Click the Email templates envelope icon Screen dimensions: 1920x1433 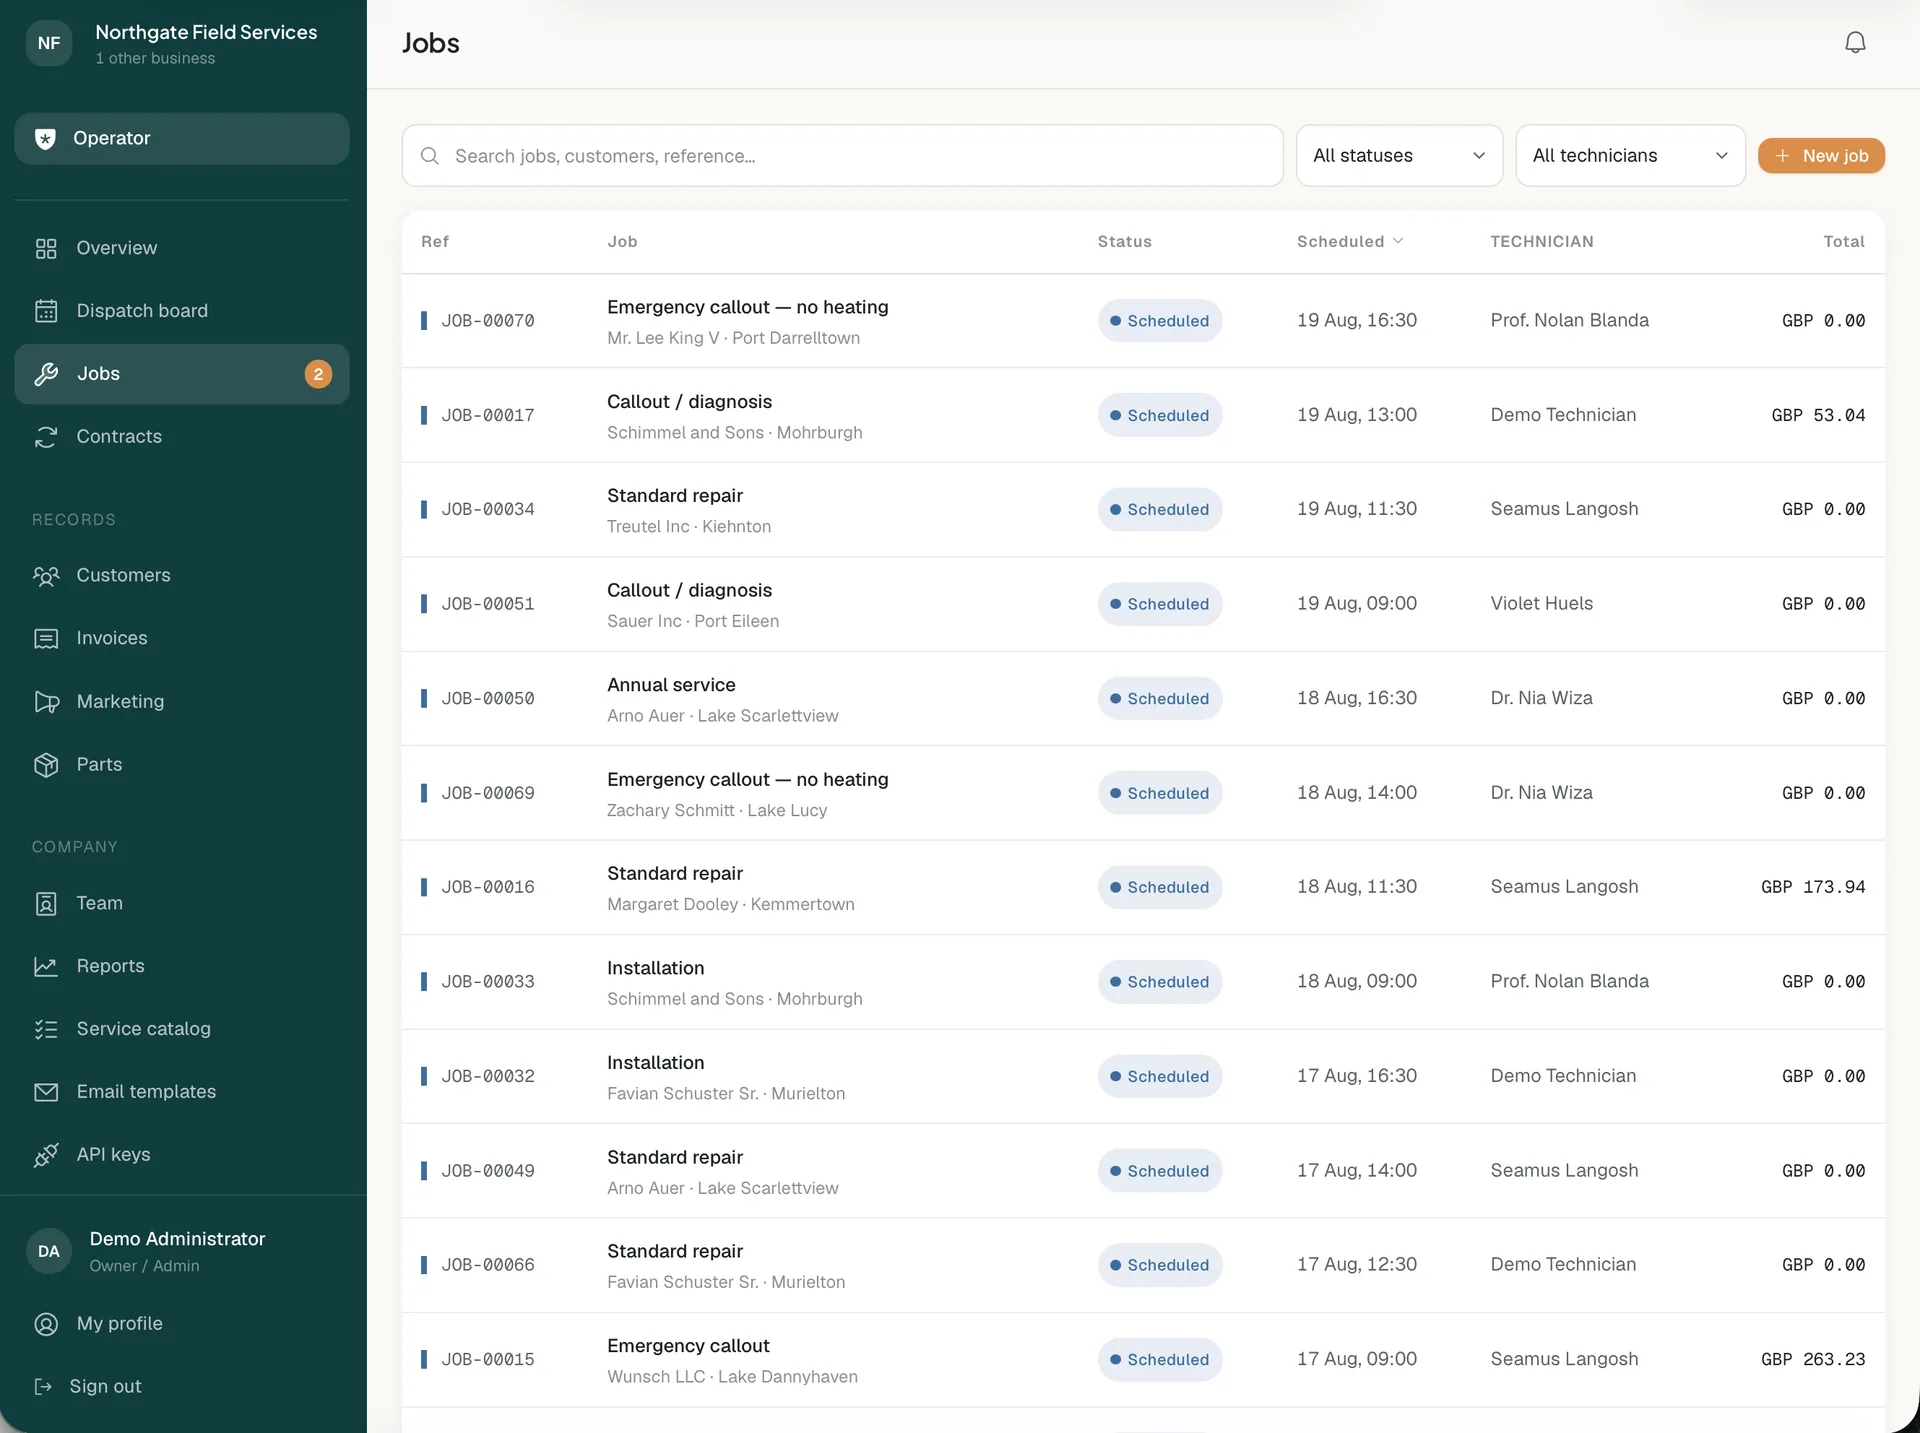click(x=46, y=1093)
